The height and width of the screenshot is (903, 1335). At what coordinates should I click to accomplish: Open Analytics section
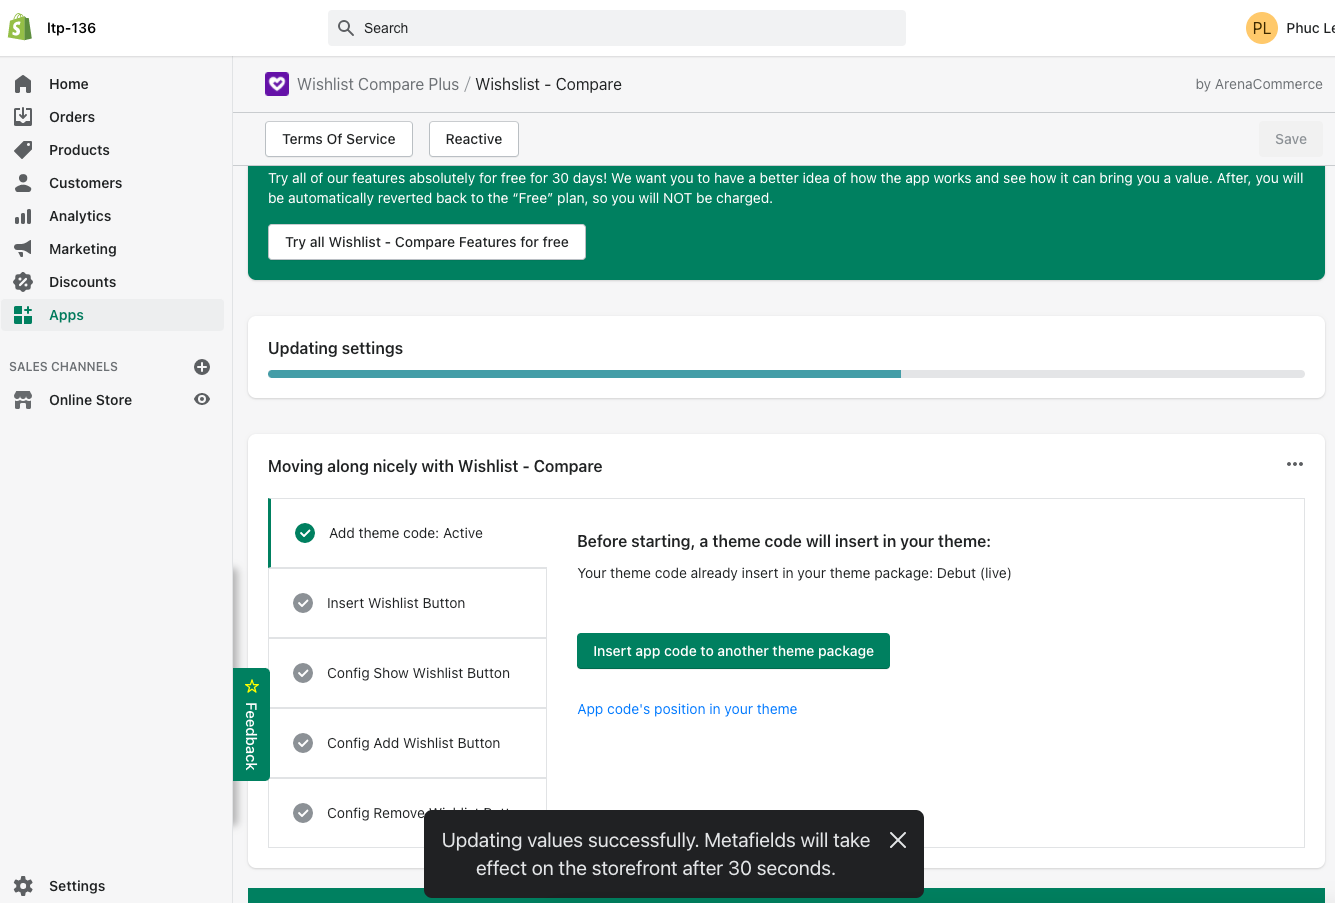point(113,216)
